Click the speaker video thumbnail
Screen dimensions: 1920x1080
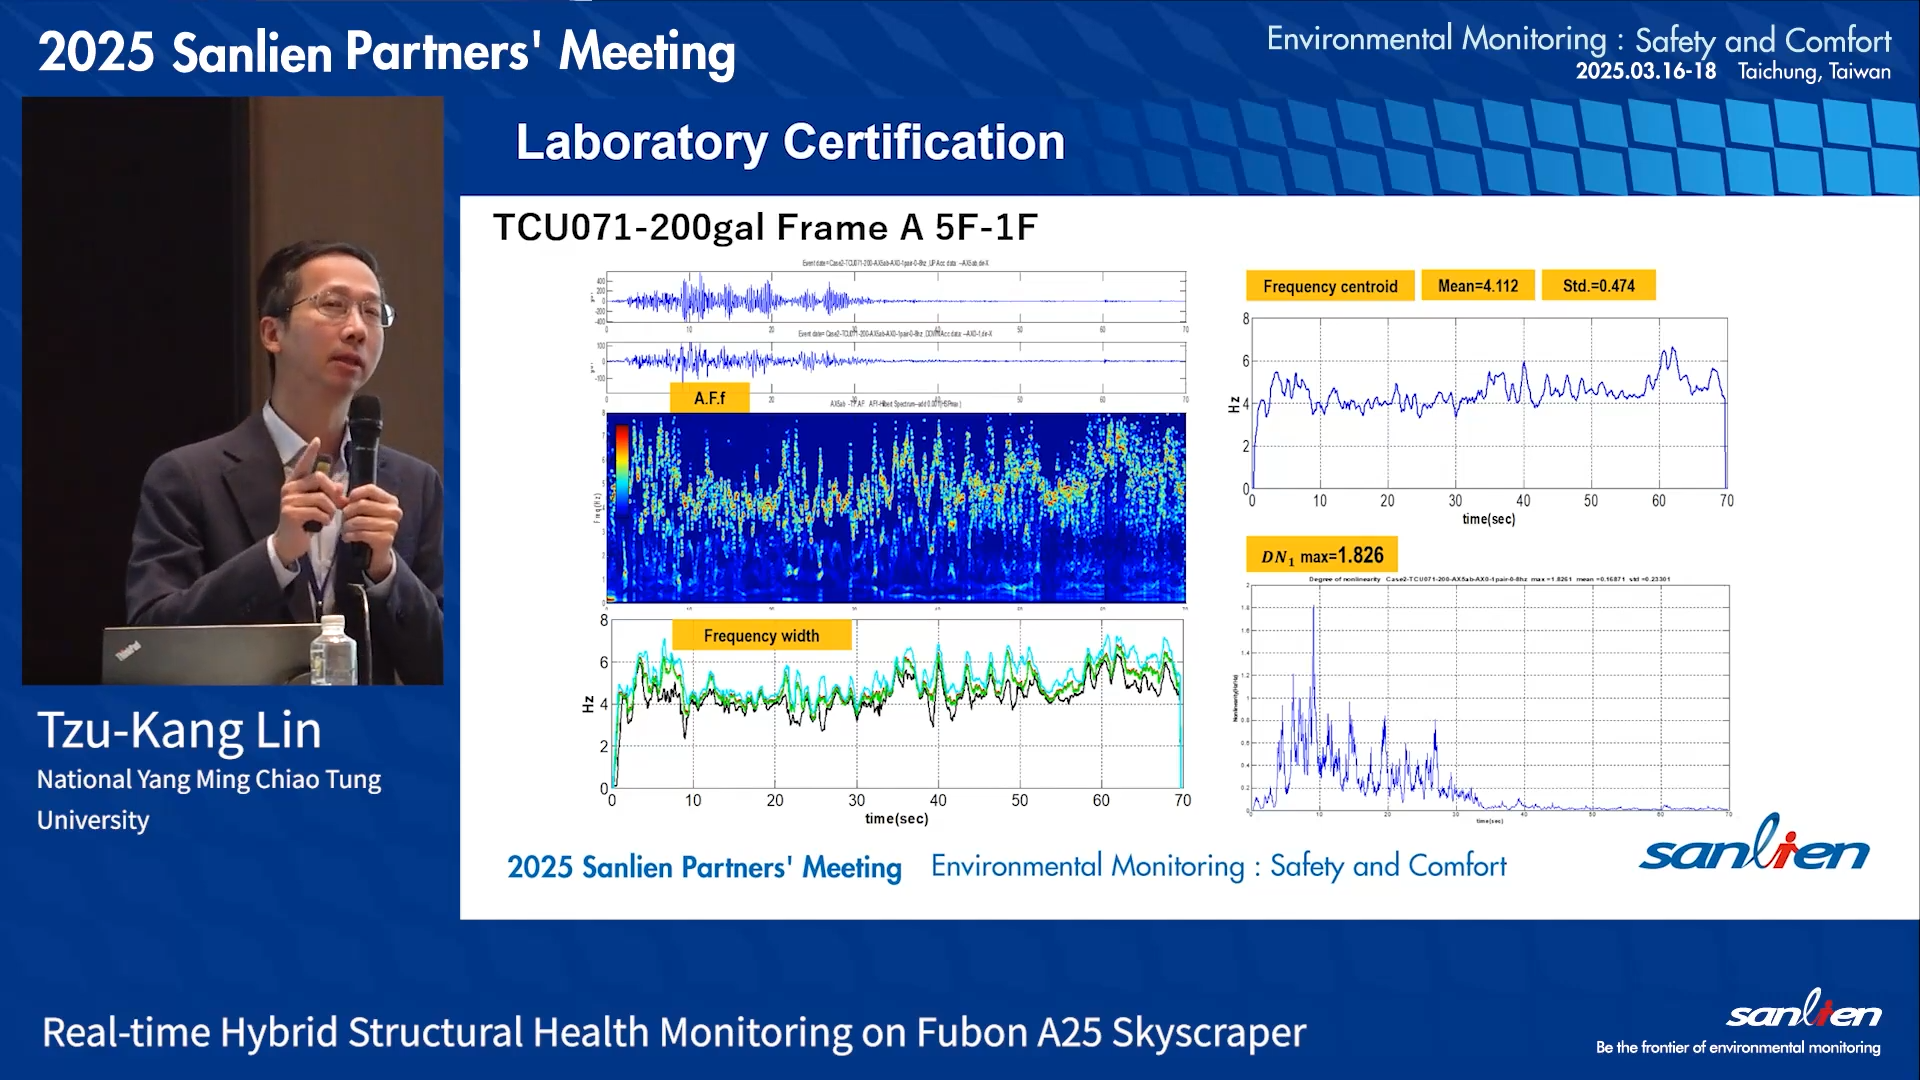pos(233,390)
